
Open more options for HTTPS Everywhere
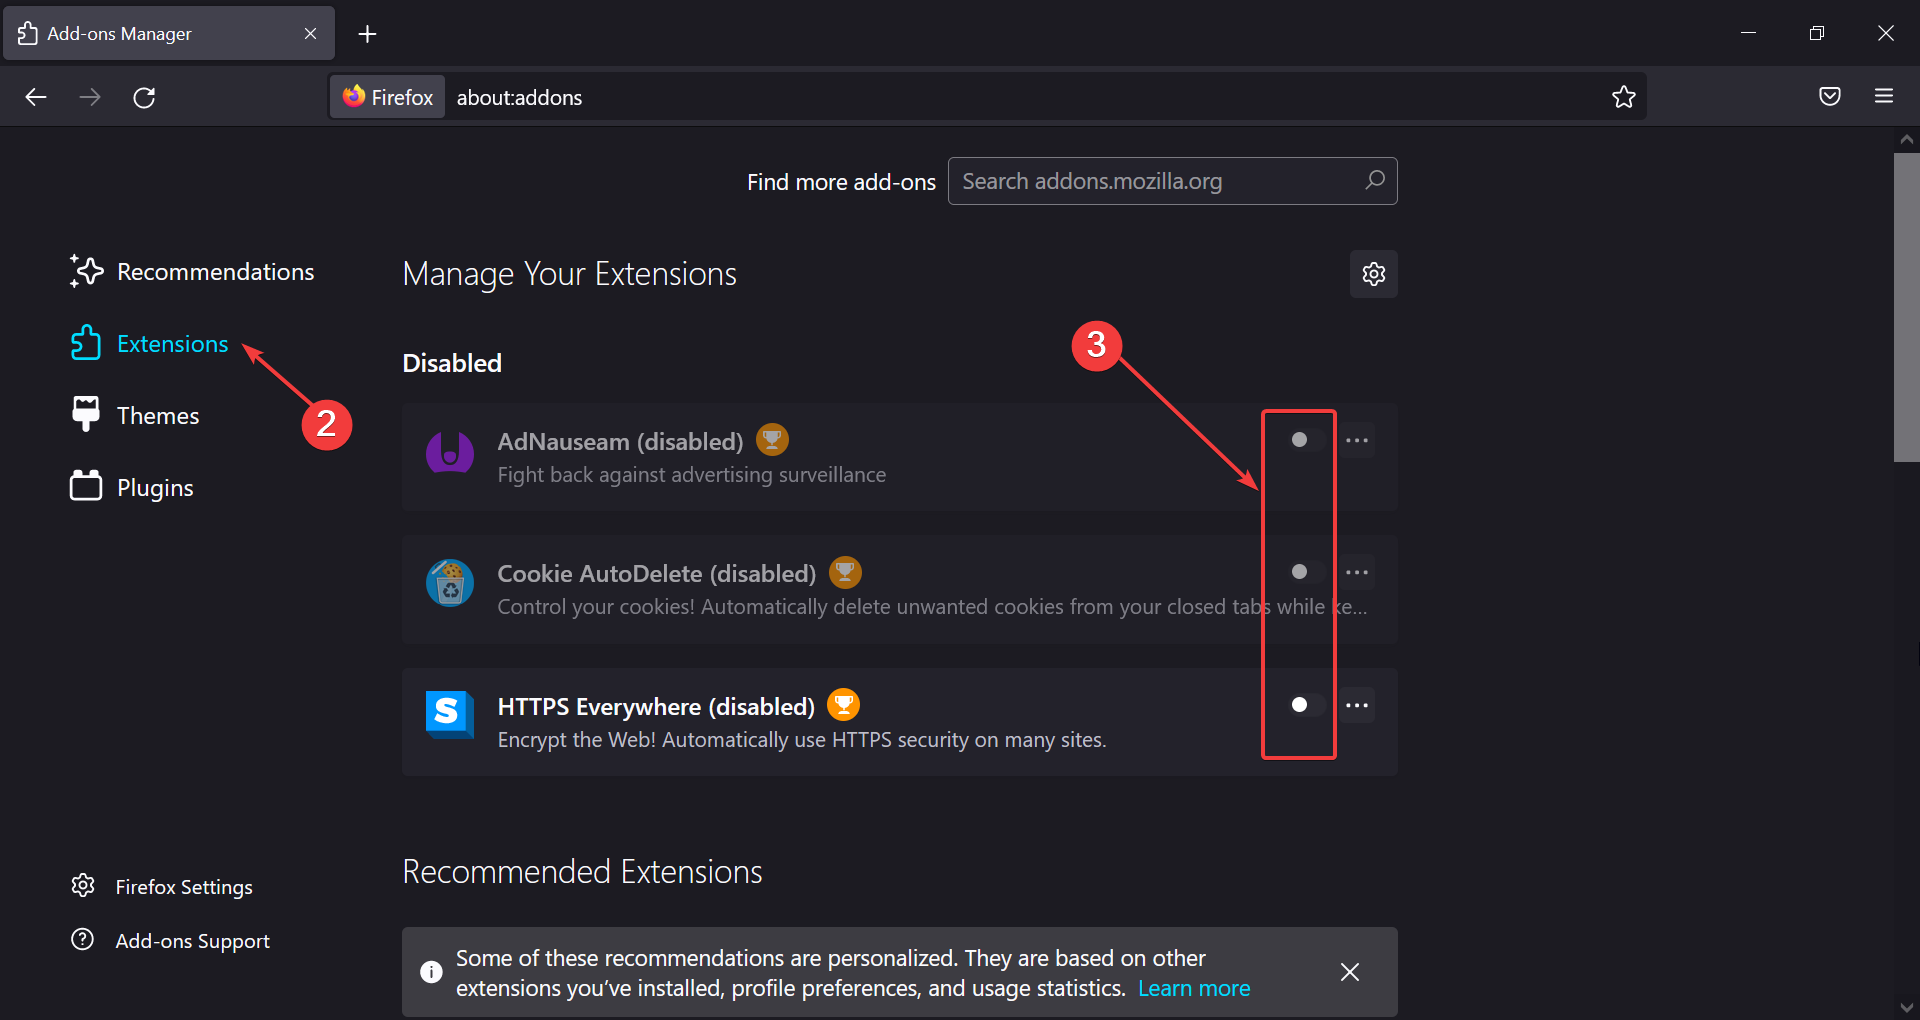point(1357,705)
